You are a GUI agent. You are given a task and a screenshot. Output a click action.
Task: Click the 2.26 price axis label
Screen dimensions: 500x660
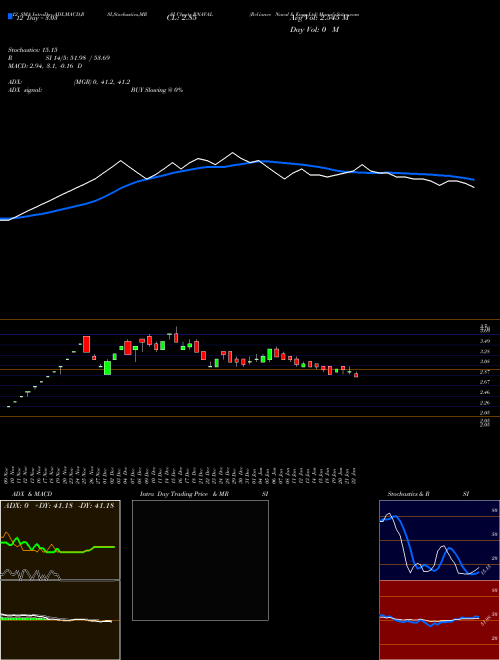coord(484,403)
